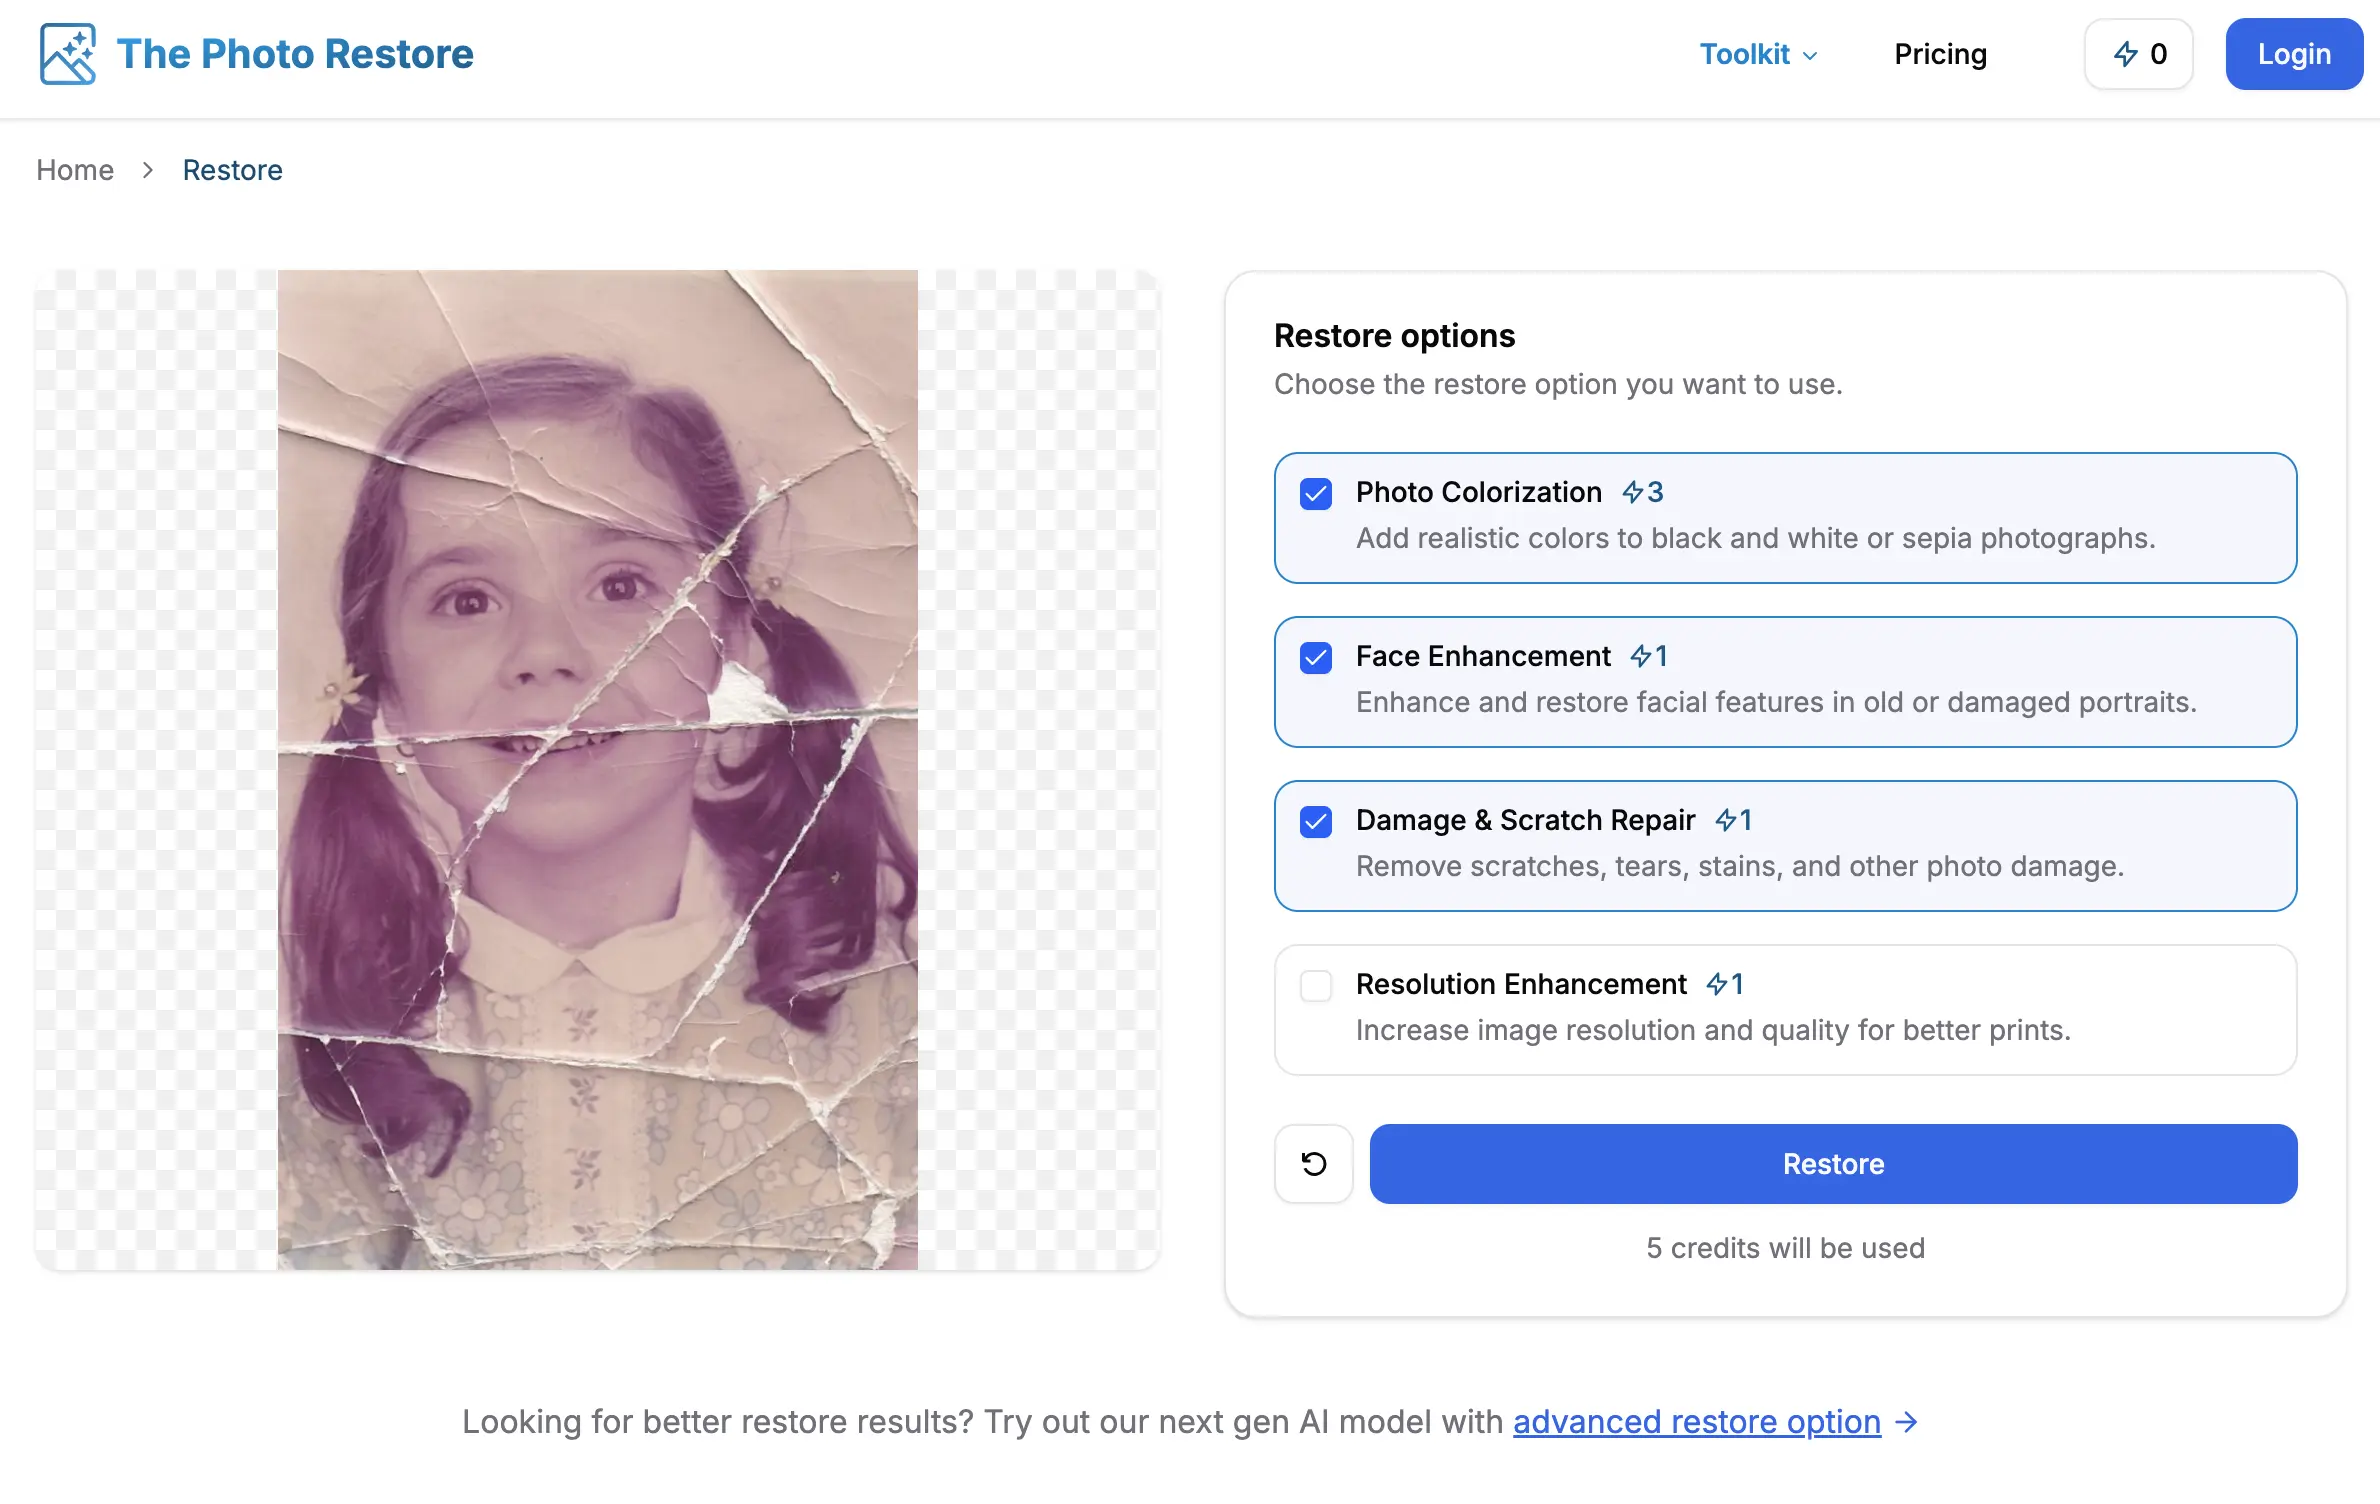Click arrow icon after advanced restore option
This screenshot has width=2380, height=1504.
click(x=1907, y=1421)
